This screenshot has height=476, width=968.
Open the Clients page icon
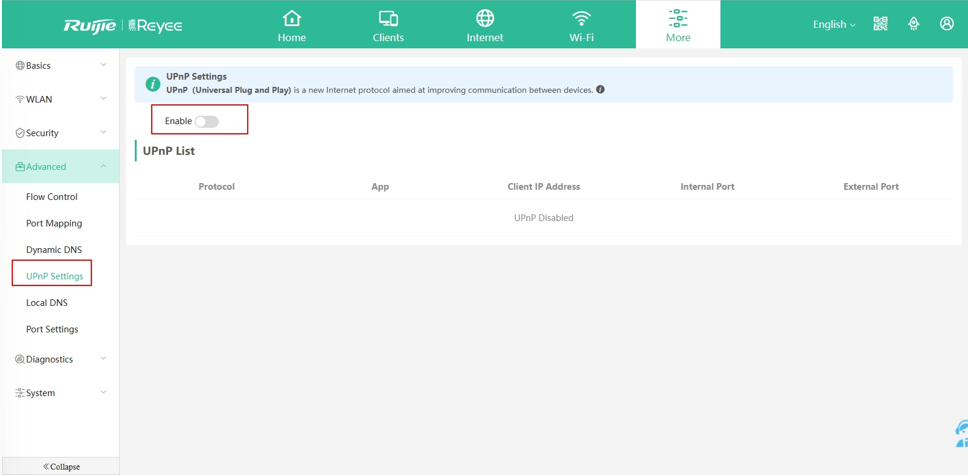pos(388,19)
